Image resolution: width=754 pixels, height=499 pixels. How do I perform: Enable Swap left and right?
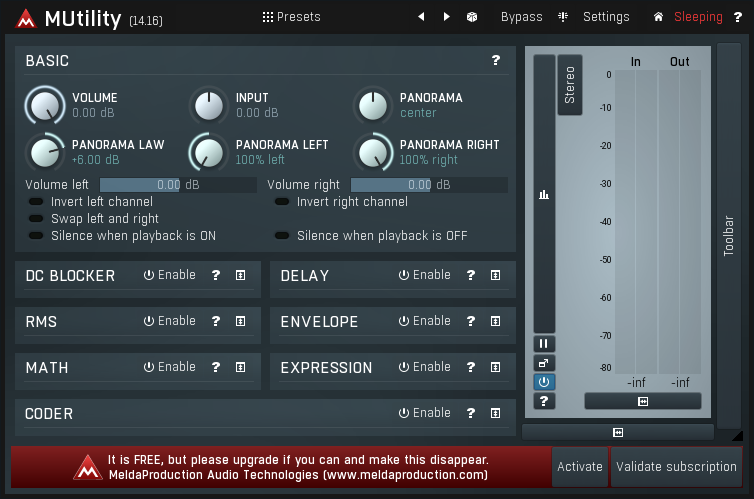(x=37, y=219)
